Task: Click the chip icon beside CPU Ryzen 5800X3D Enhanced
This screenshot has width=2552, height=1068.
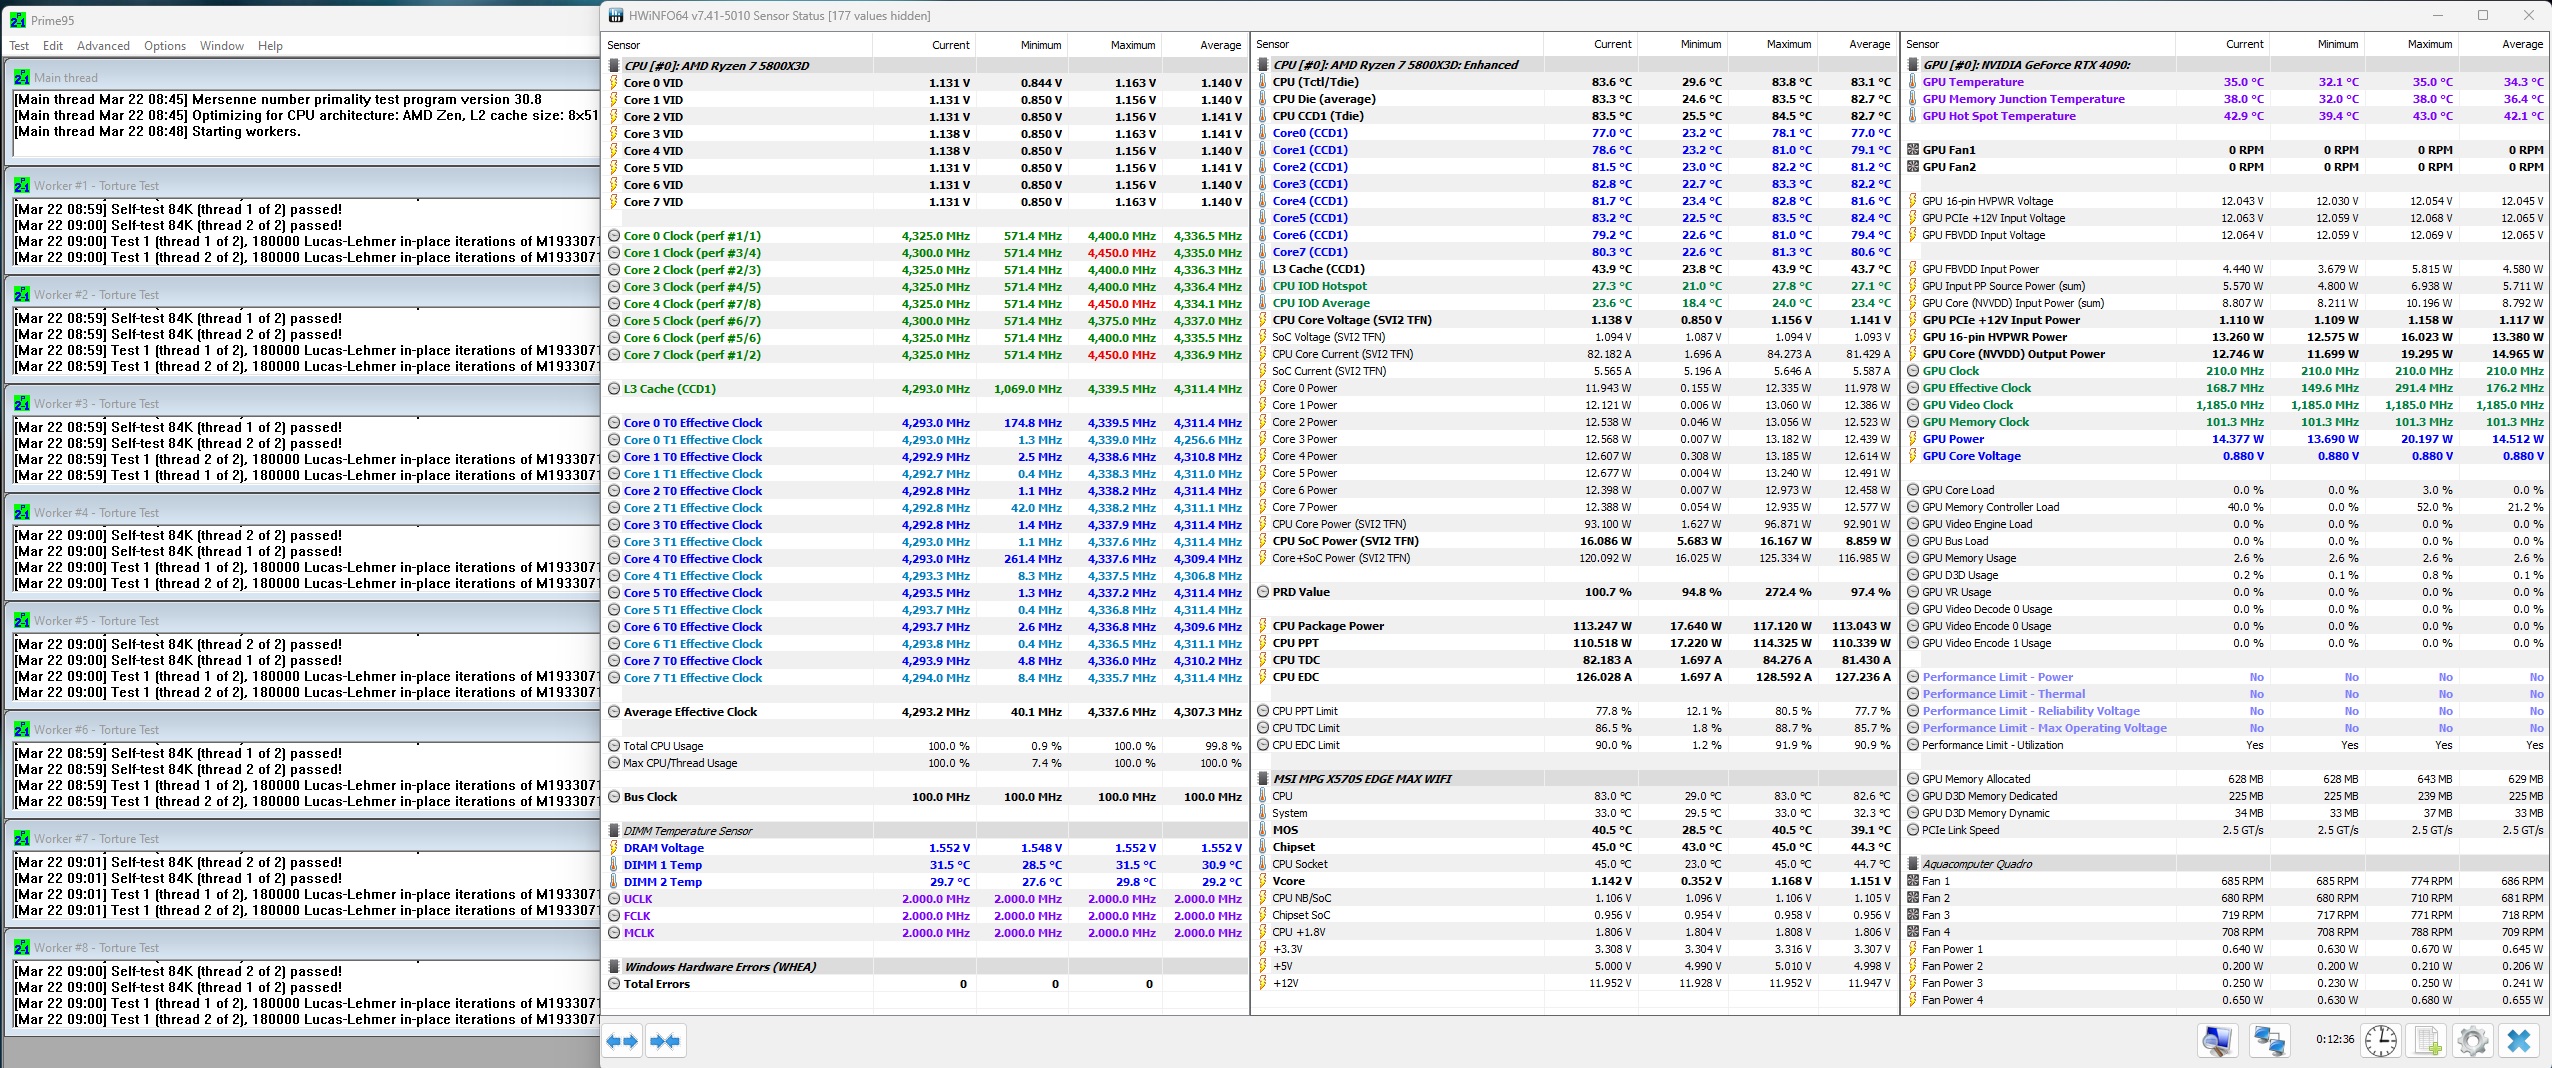Action: (x=1264, y=65)
